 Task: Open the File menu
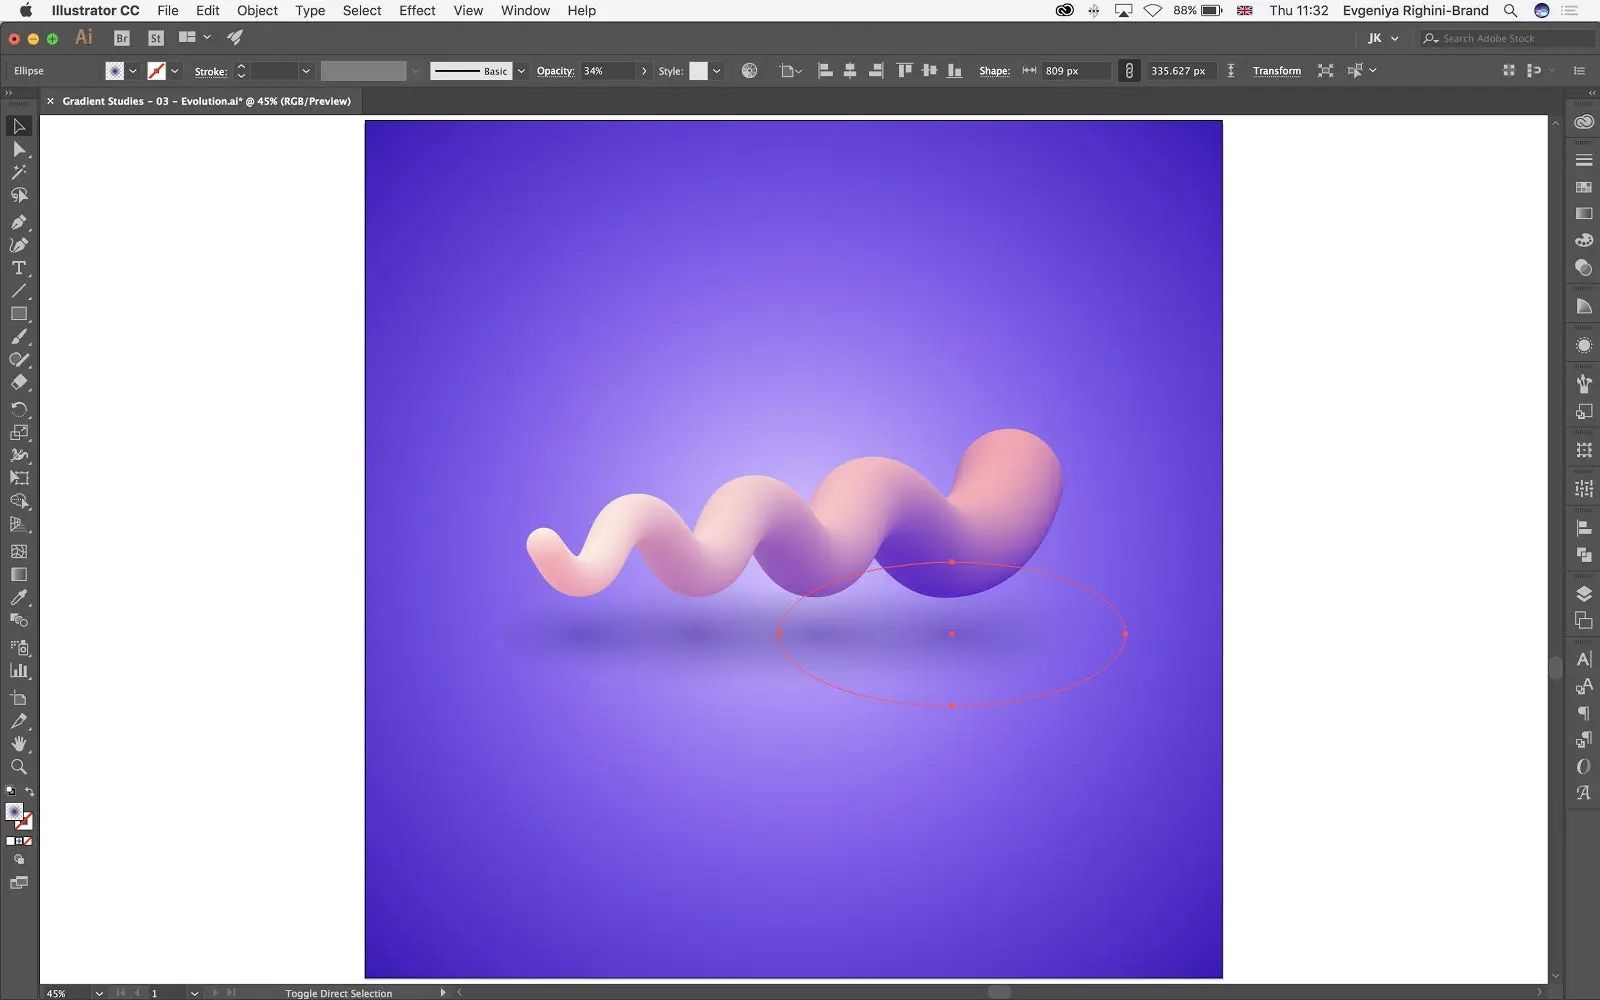[168, 11]
